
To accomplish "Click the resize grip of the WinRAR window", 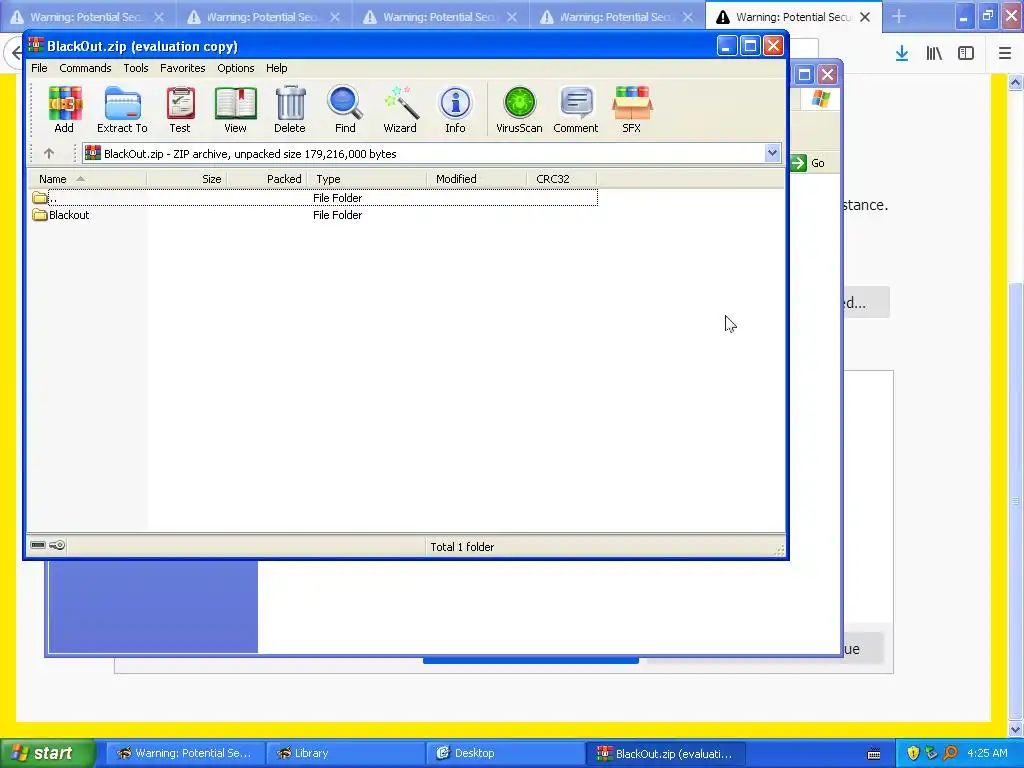I will 778,550.
